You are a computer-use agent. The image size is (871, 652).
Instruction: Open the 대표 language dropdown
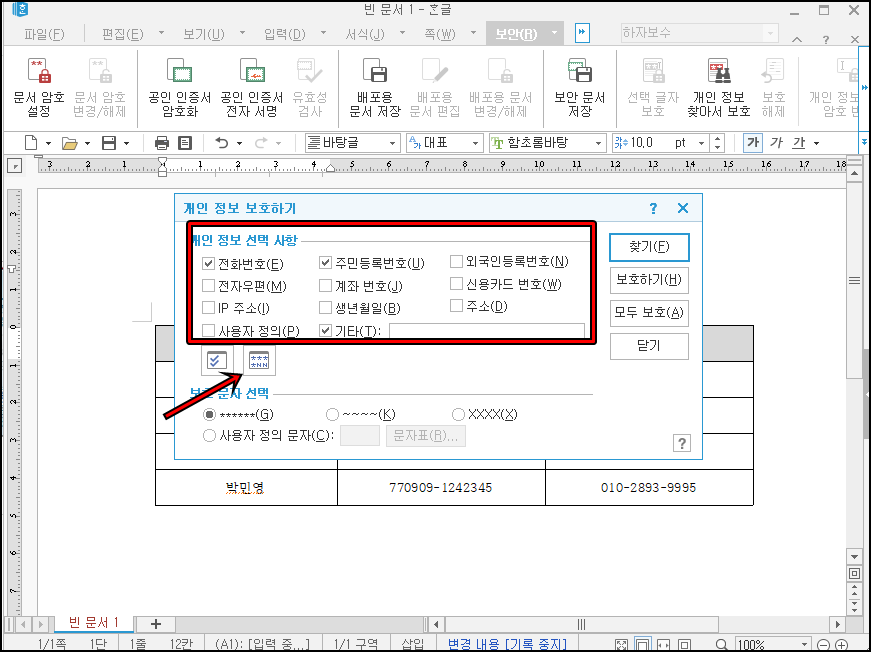(x=475, y=143)
